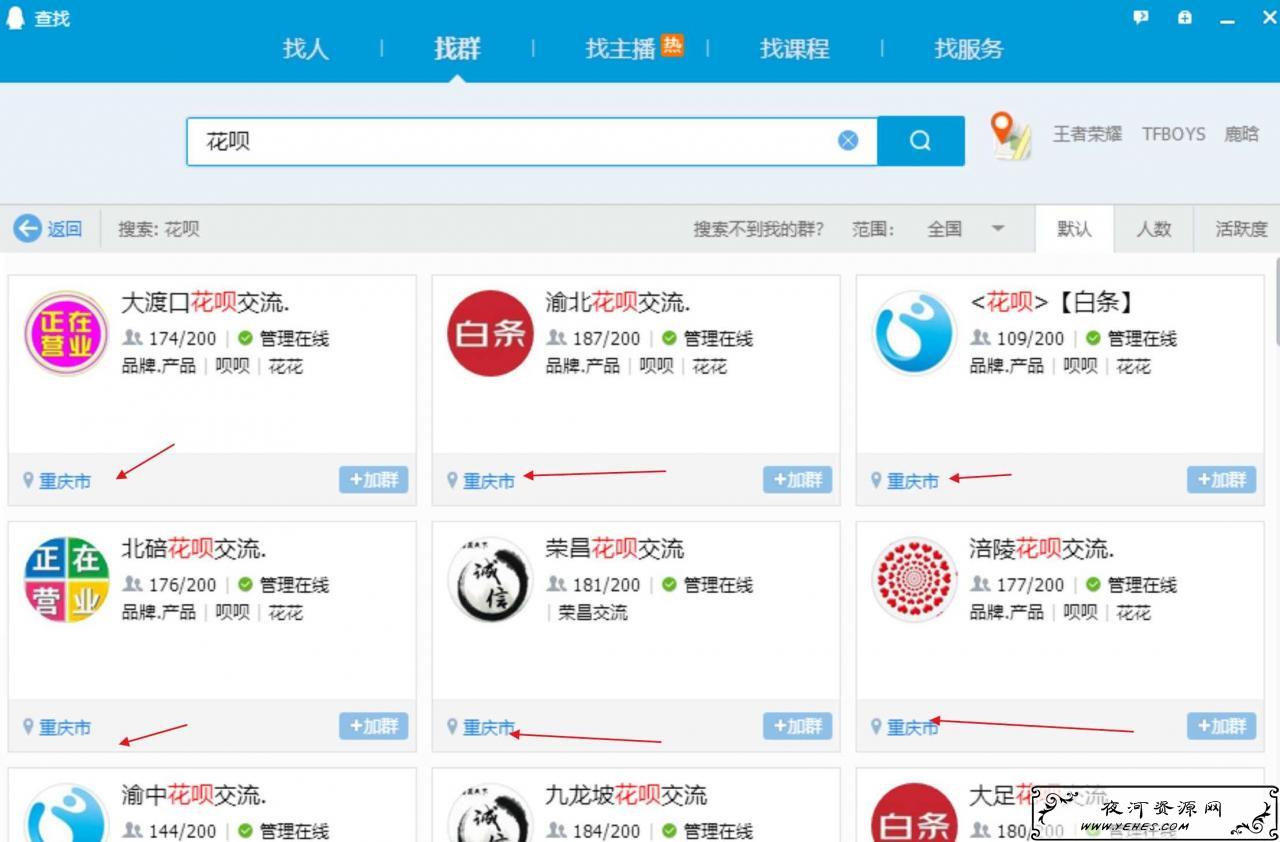Open 九龙坡花呗交流 group avatar

pyautogui.click(x=490, y=813)
